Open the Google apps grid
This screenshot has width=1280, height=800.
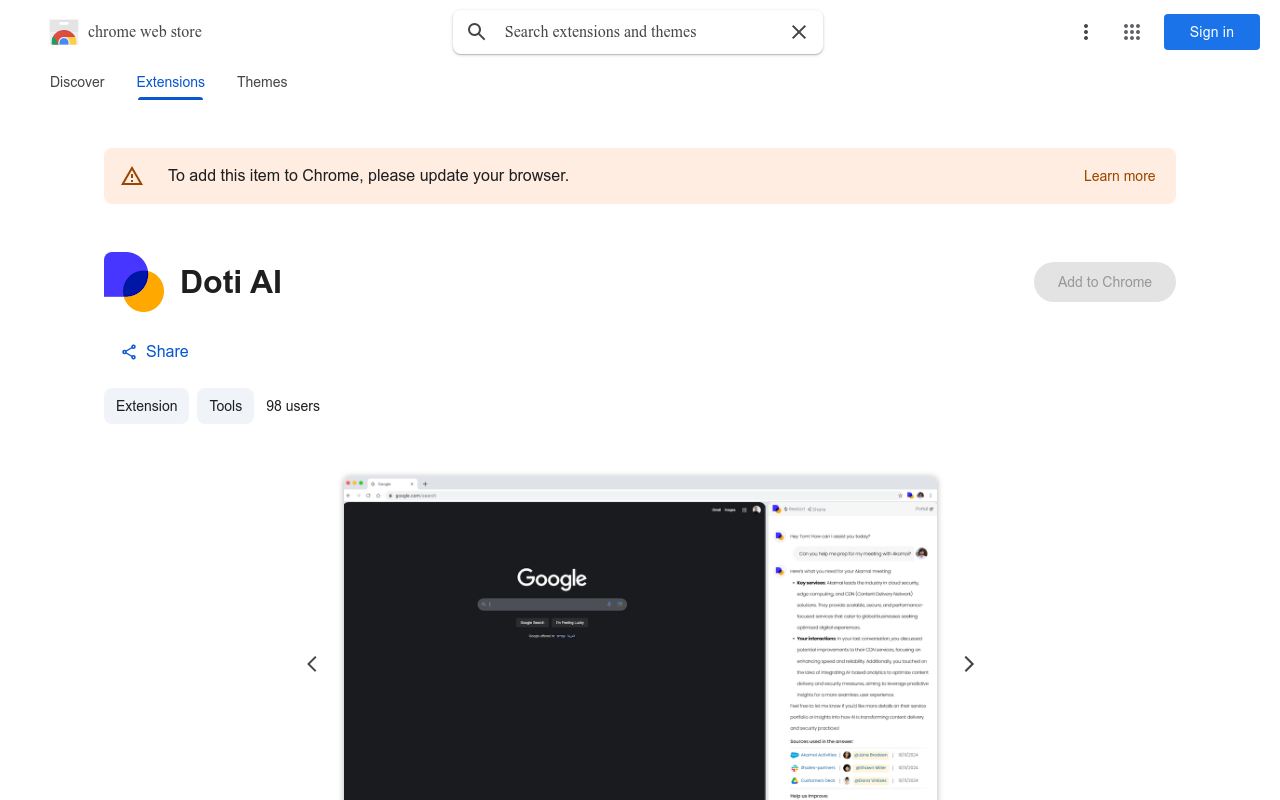point(1132,32)
